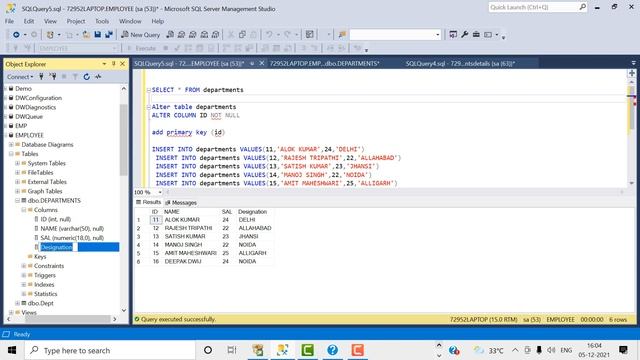The height and width of the screenshot is (360, 640).
Task: Open the available databases combo box showing EMPLOYEE
Action: (77, 48)
